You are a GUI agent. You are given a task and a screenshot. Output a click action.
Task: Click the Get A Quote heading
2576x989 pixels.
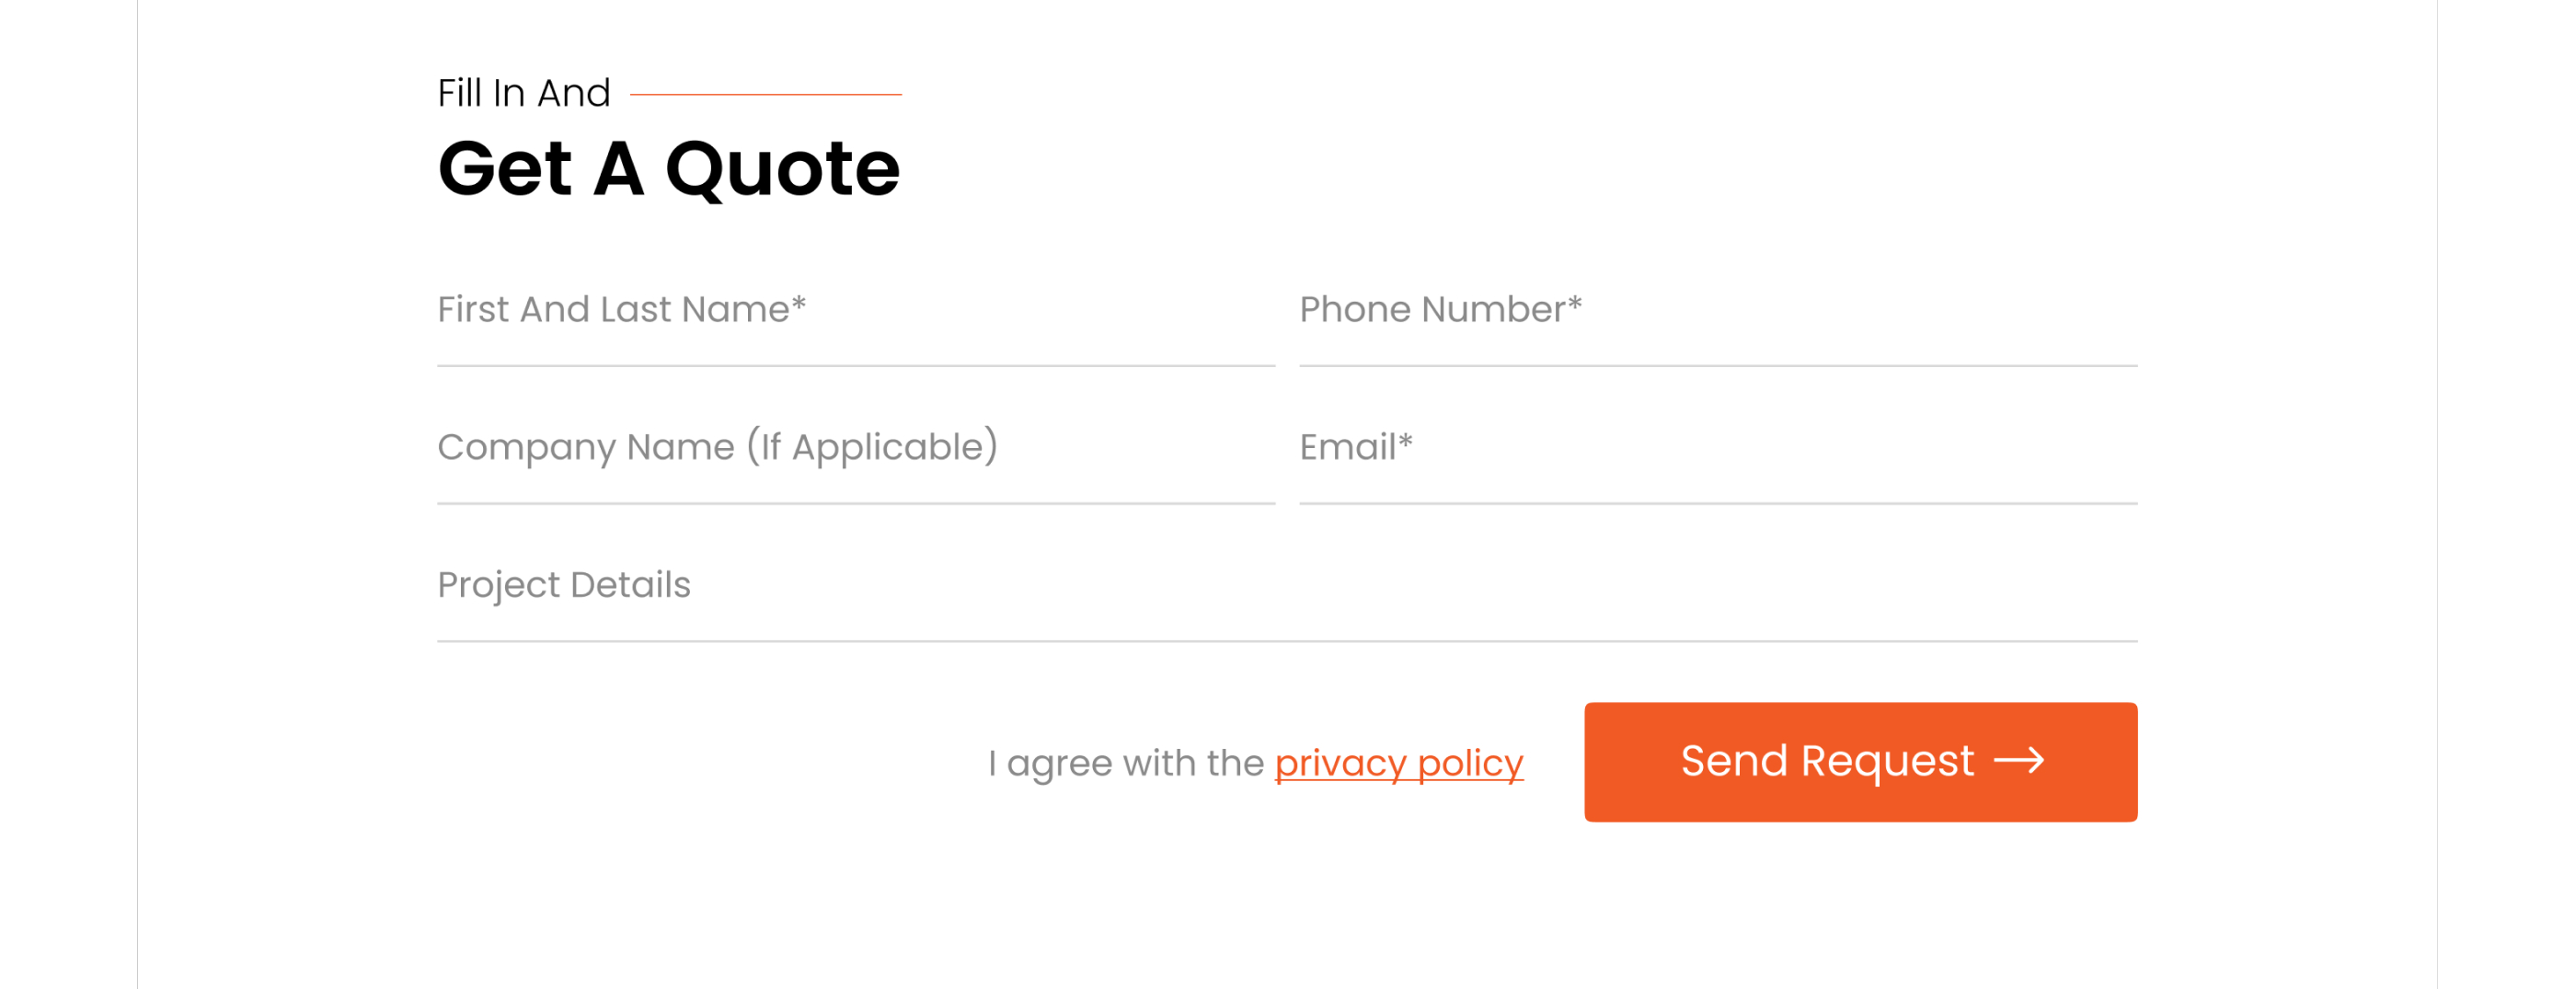(668, 168)
